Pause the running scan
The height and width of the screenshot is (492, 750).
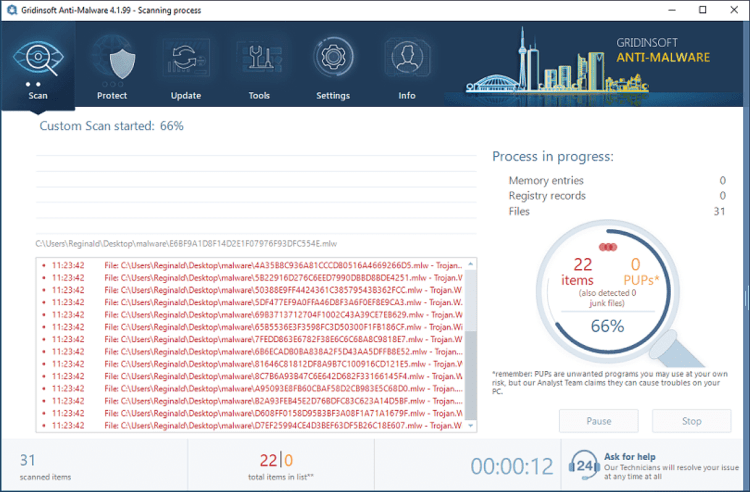coord(599,421)
